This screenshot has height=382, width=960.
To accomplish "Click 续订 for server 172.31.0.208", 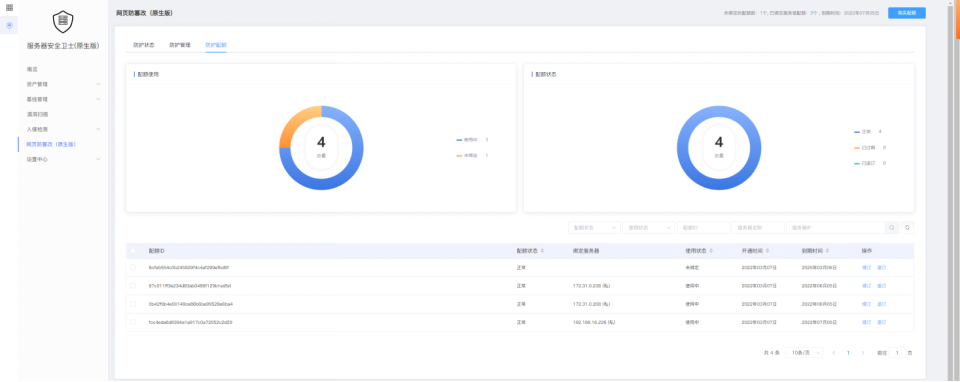I will 866,304.
